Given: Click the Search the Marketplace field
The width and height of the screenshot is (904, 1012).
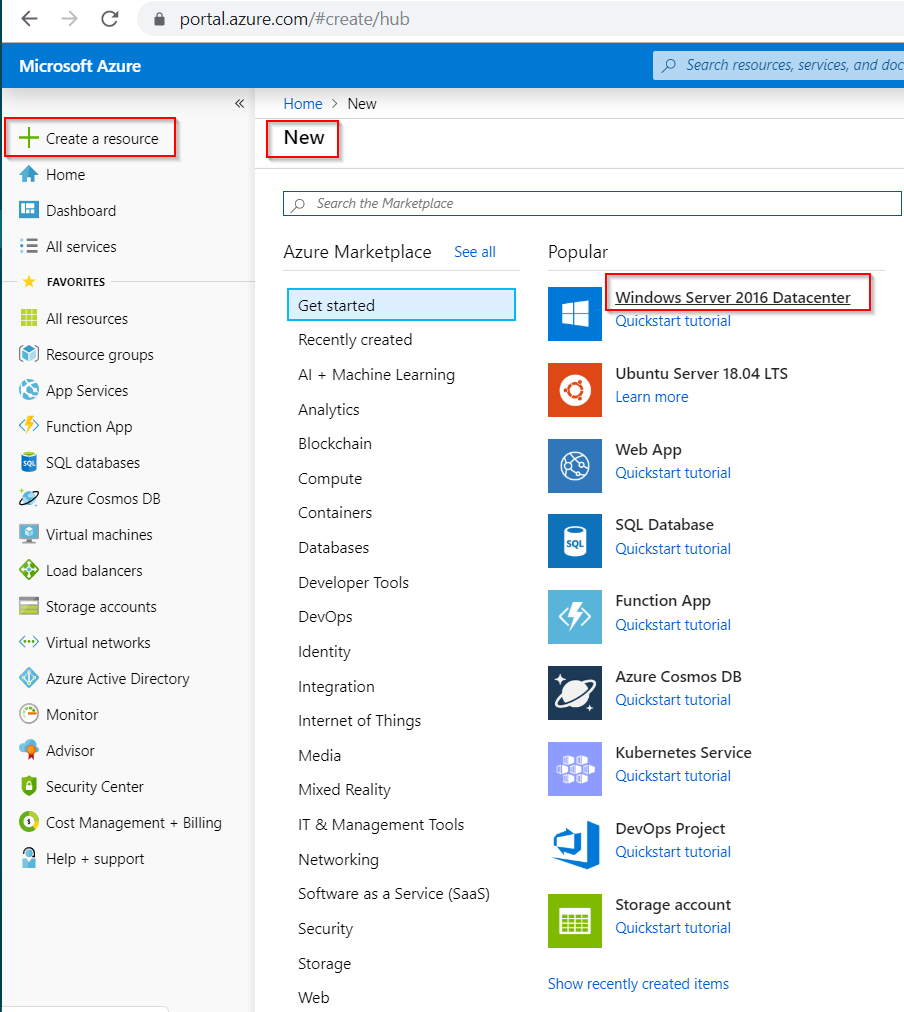Looking at the screenshot, I should 592,203.
